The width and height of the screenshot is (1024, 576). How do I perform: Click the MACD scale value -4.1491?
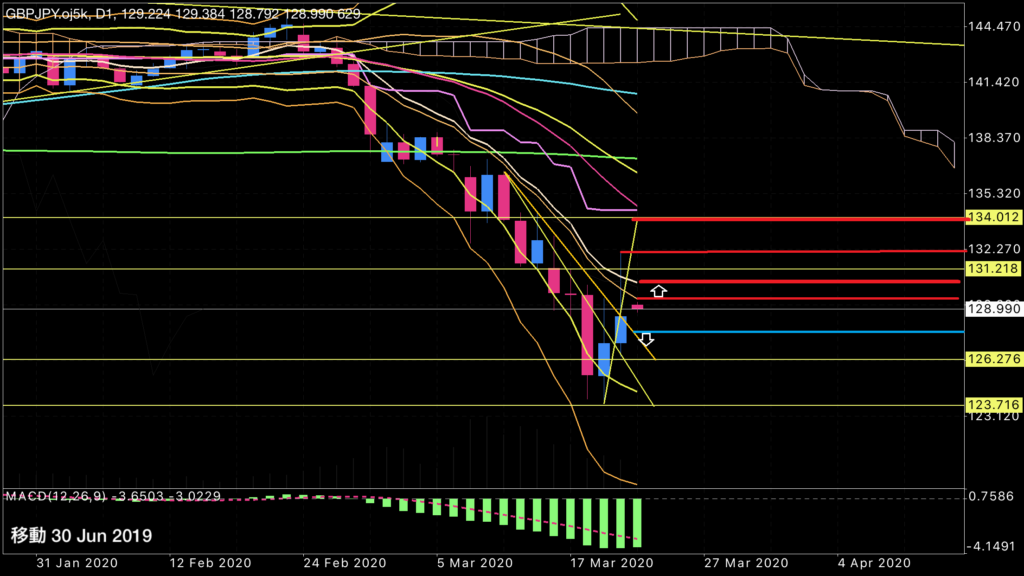point(991,546)
